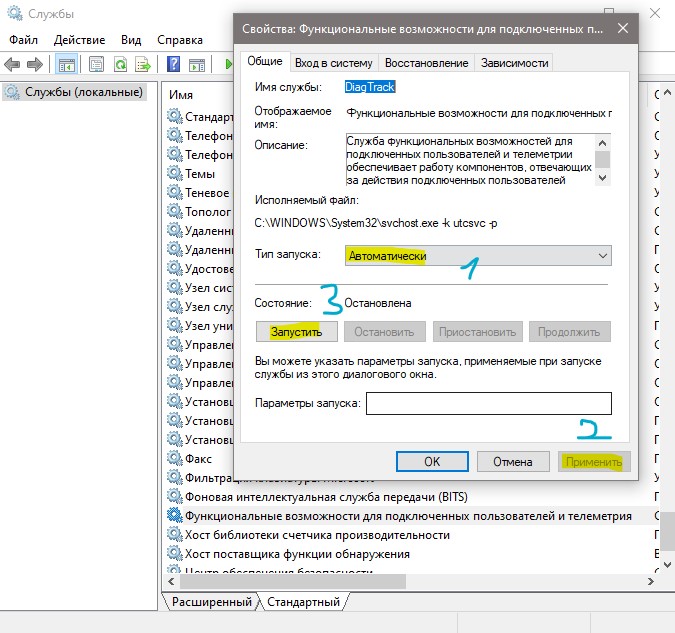Click gear icon beside Теневое service
The height and width of the screenshot is (633, 675).
tap(174, 192)
